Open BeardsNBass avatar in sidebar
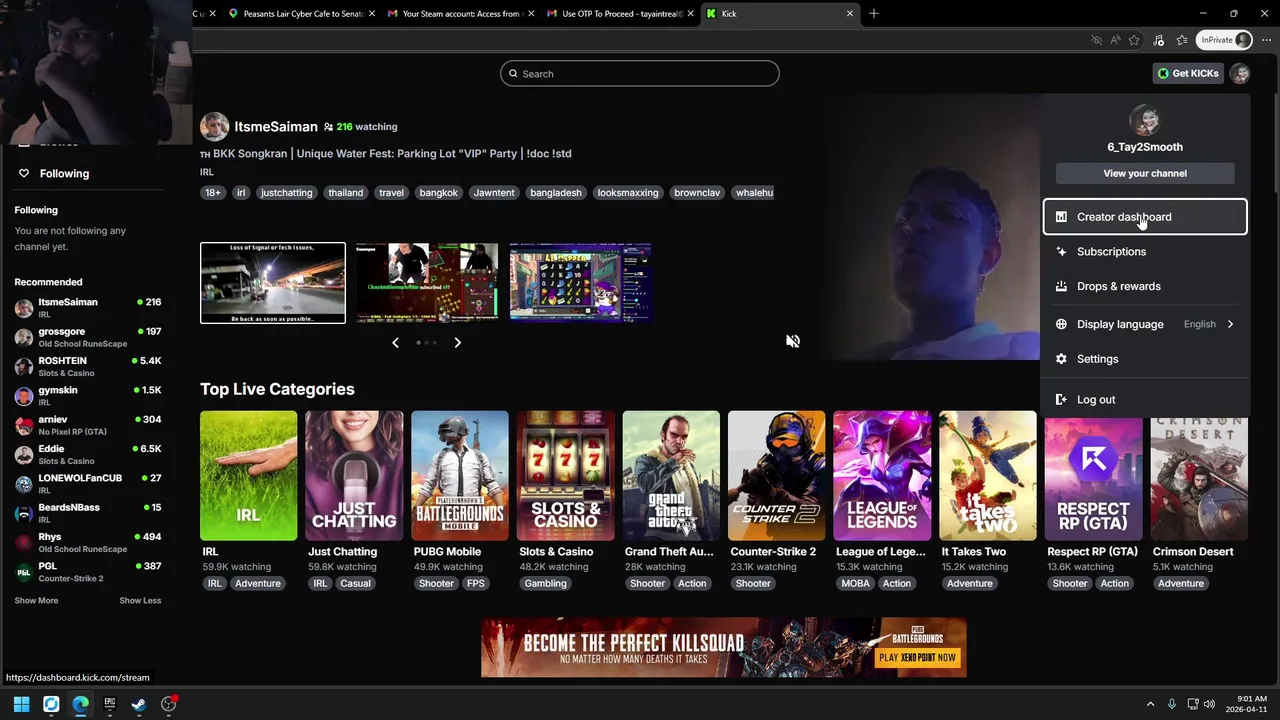The image size is (1280, 720). [x=24, y=513]
